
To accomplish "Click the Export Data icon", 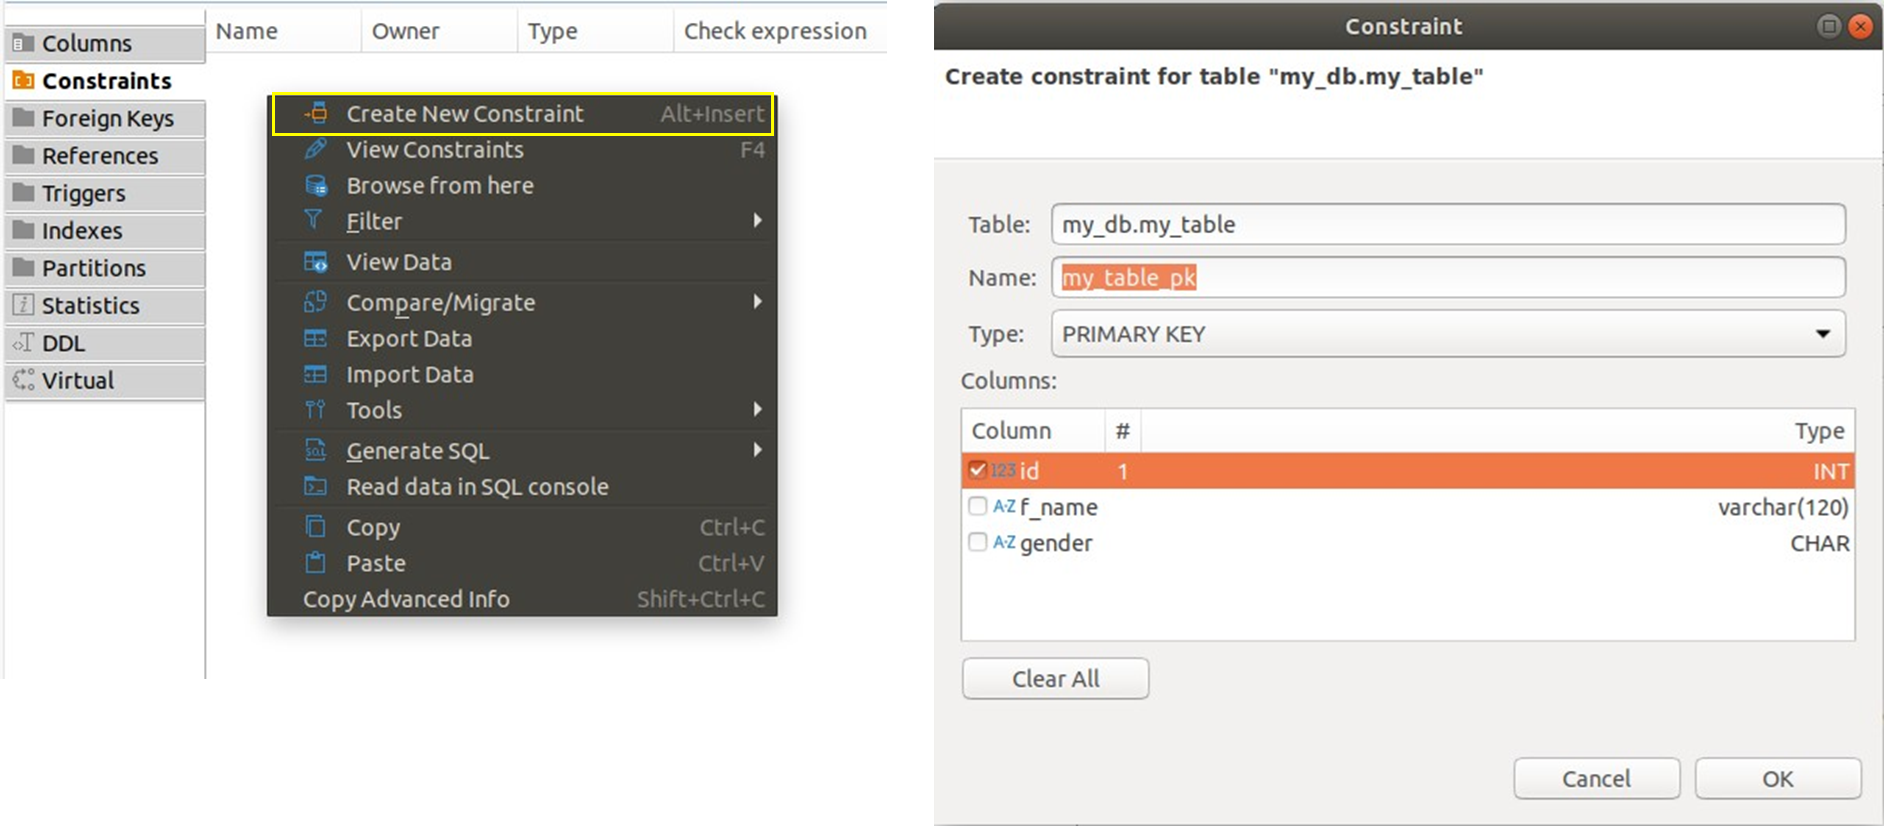I will [x=316, y=338].
